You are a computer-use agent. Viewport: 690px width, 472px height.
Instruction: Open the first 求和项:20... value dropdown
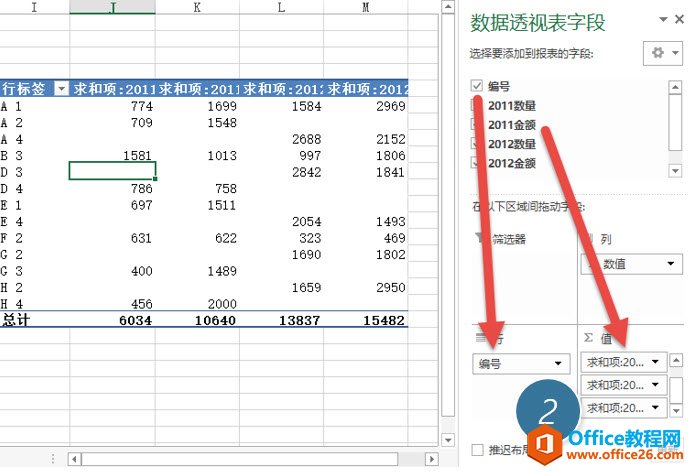pyautogui.click(x=655, y=362)
